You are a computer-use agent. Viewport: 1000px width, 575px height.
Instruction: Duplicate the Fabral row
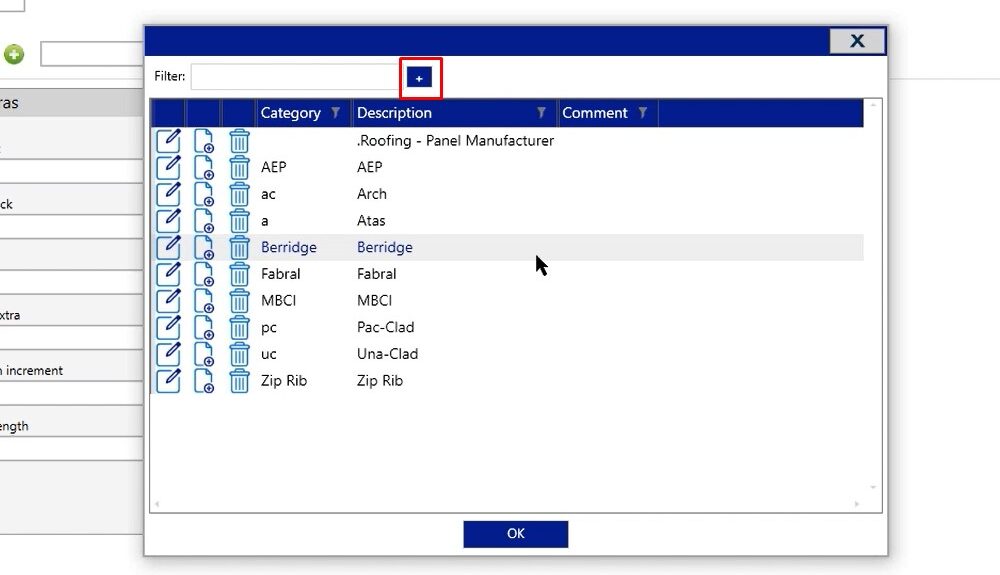[204, 275]
